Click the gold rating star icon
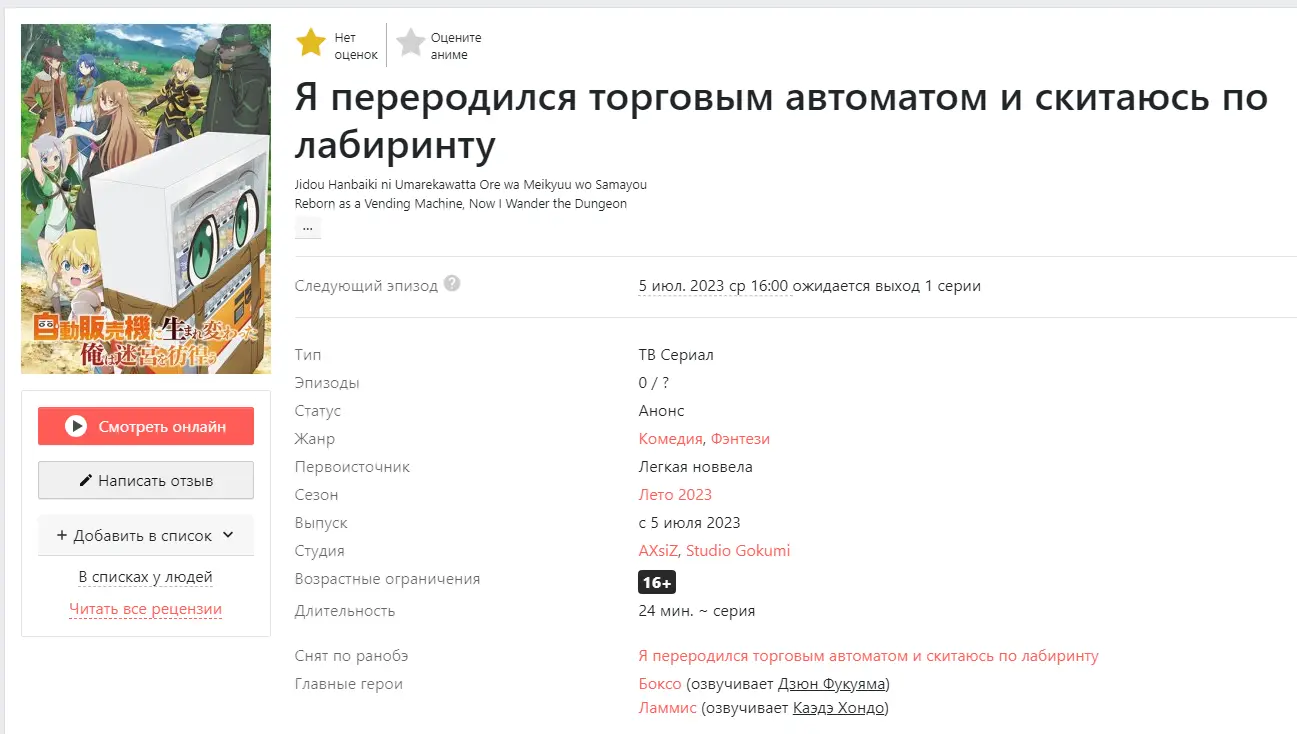This screenshot has height=734, width=1297. coord(311,42)
